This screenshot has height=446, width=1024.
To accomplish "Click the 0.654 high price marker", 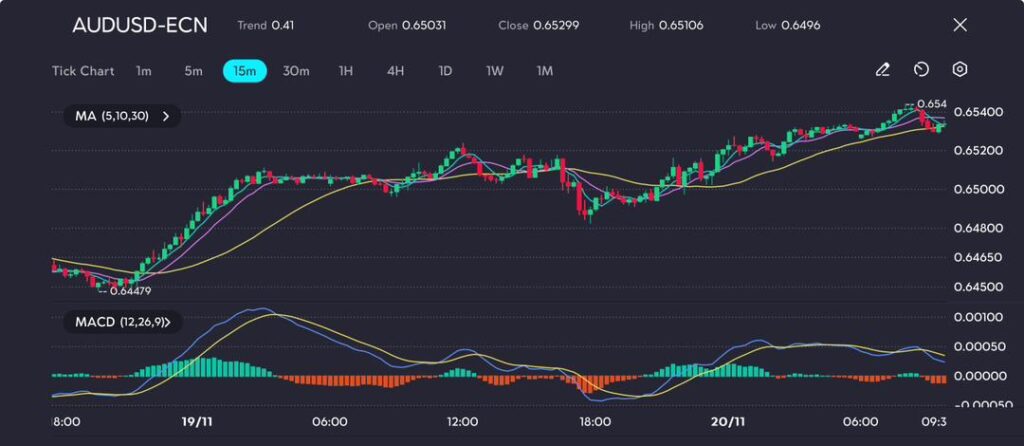I will click(930, 104).
